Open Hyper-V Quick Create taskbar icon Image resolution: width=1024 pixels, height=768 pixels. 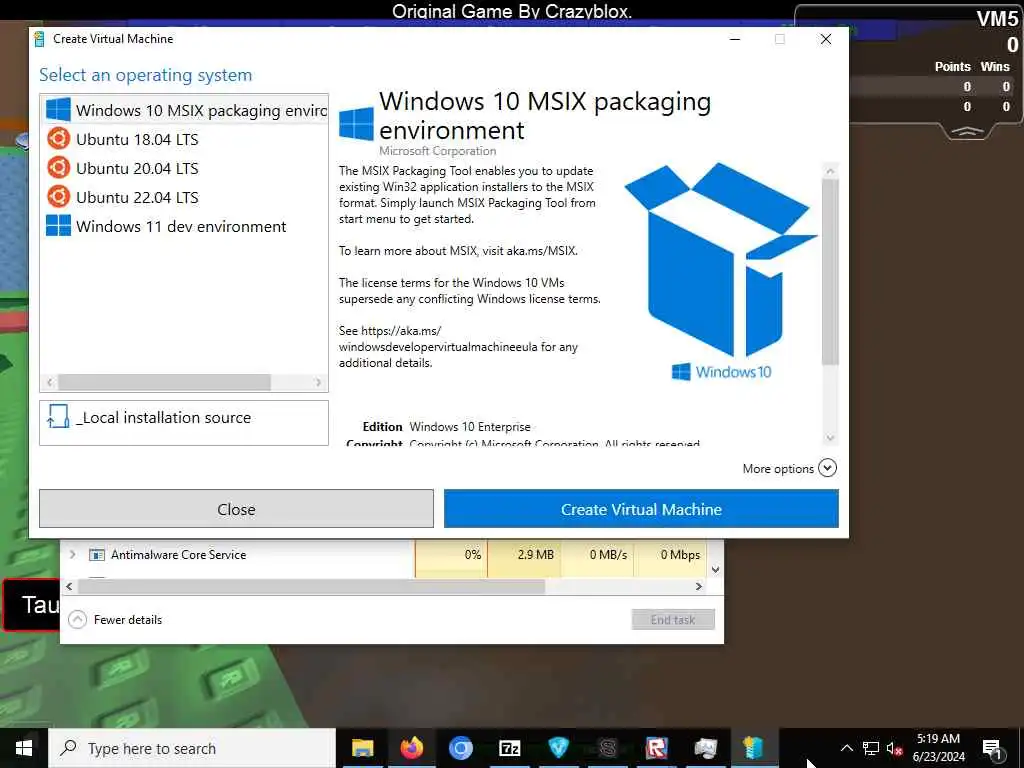(x=754, y=748)
